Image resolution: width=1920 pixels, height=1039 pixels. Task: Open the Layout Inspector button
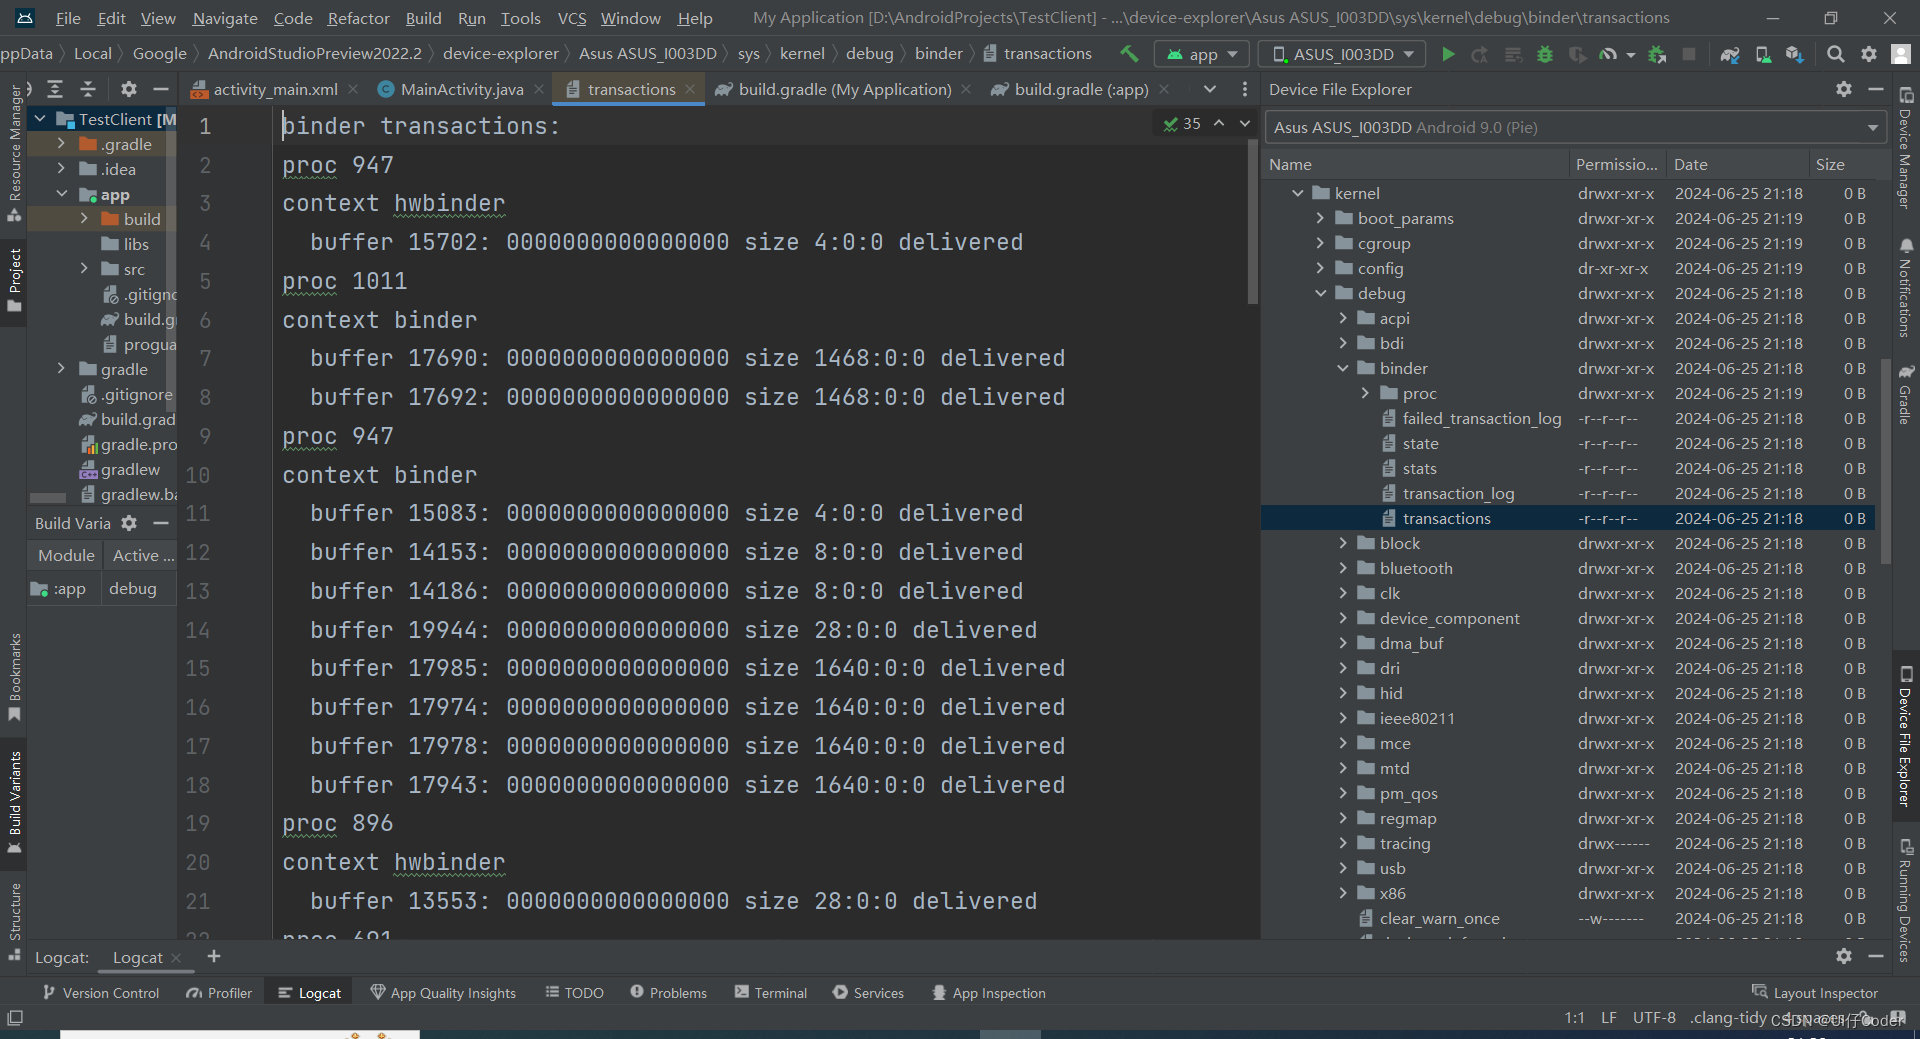(1815, 992)
